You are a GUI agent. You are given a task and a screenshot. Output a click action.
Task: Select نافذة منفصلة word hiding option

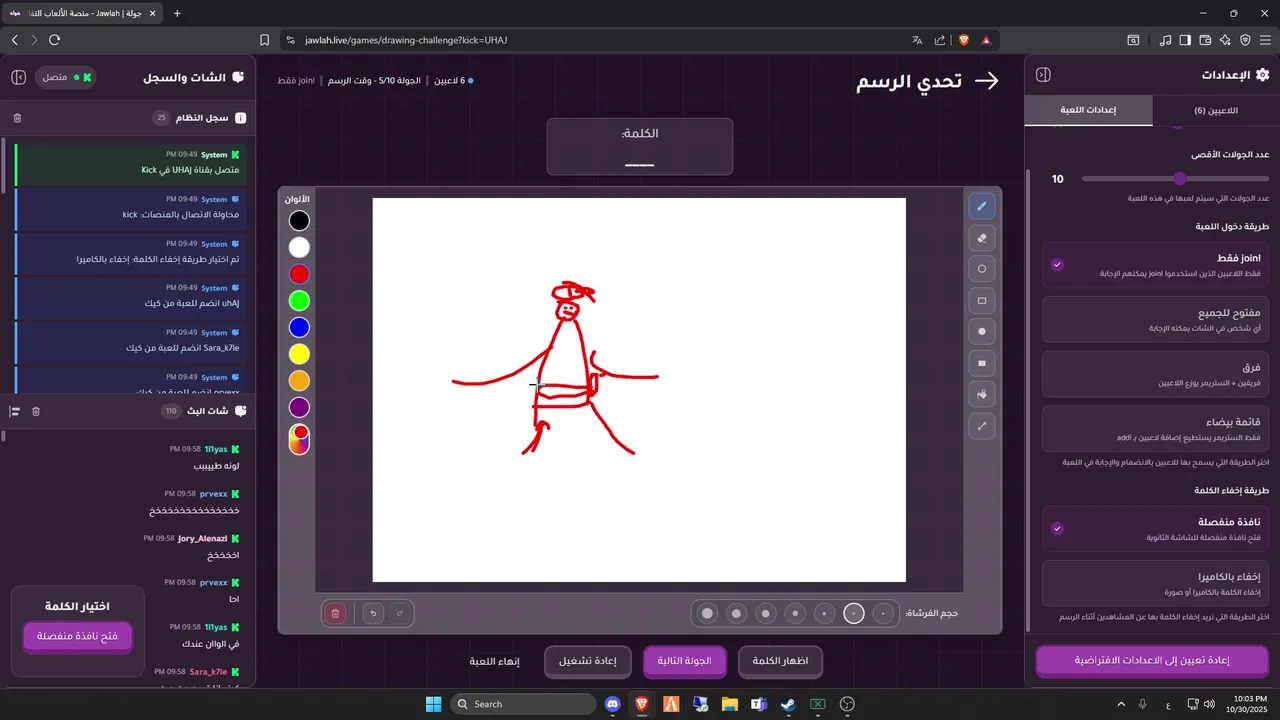pyautogui.click(x=1155, y=529)
